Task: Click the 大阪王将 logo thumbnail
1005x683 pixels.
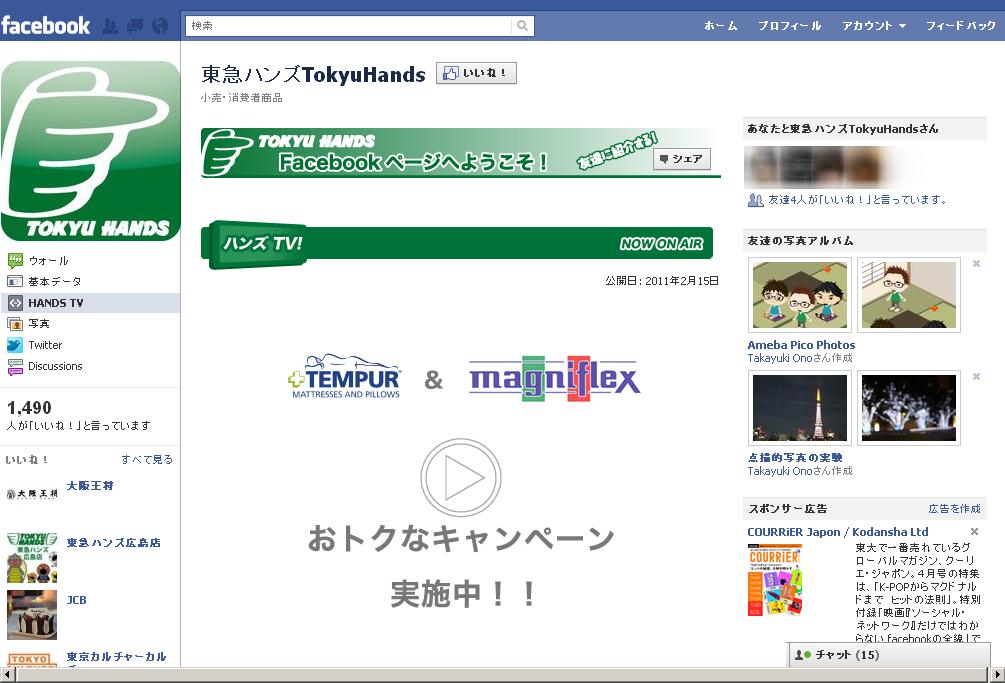Action: coord(32,494)
